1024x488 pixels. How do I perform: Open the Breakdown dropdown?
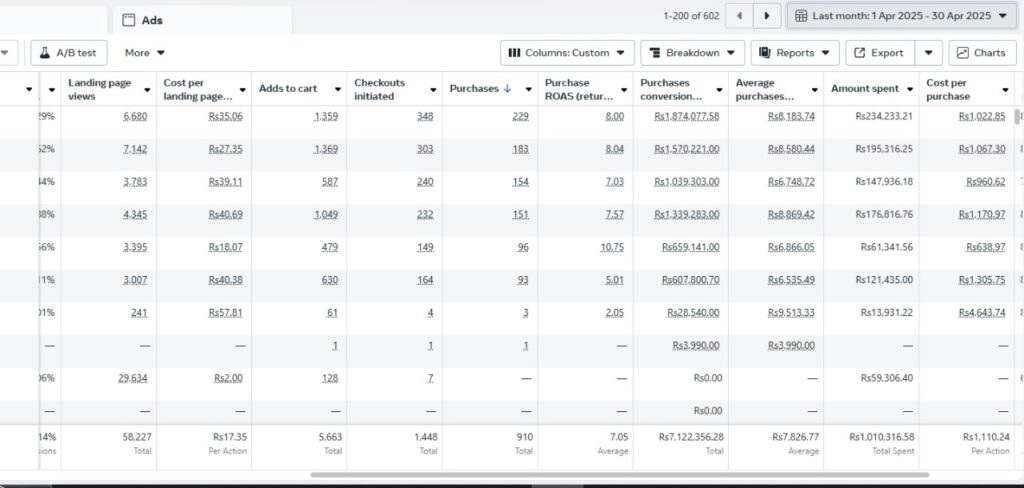tap(693, 53)
